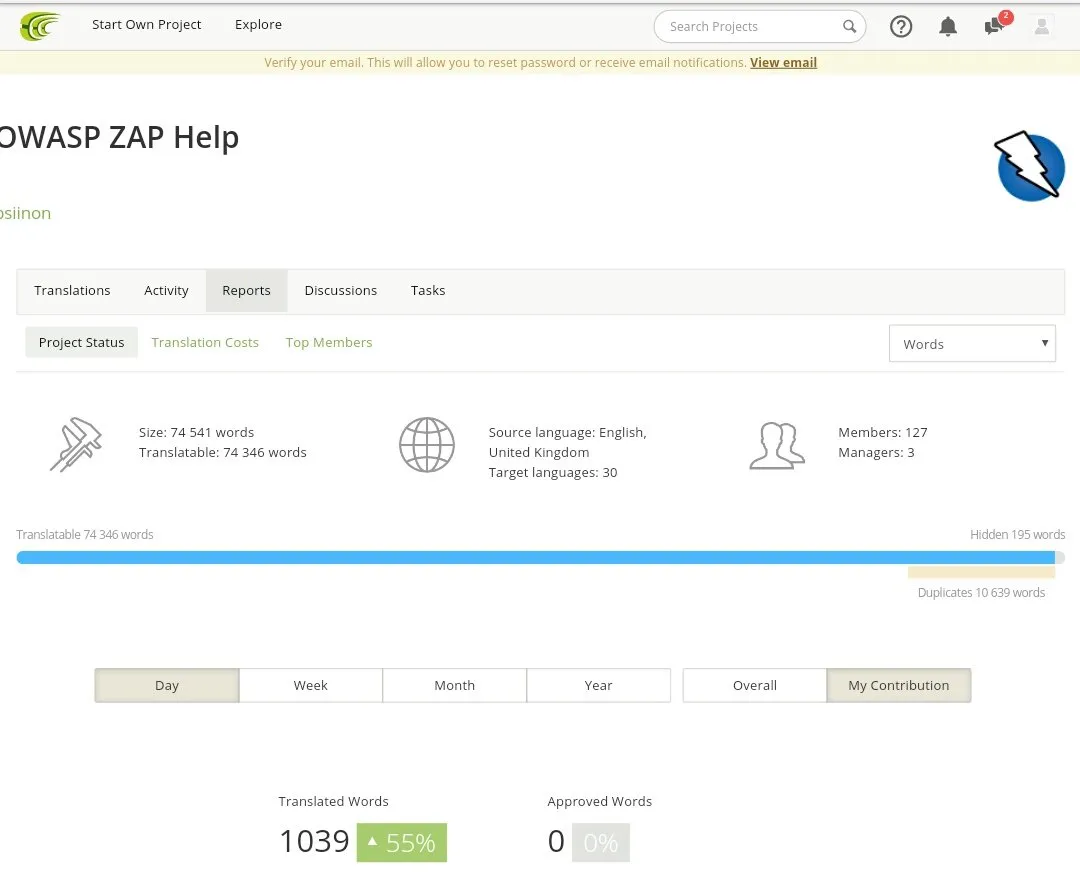The image size is (1080, 874).
Task: Click the Approved Words count 0
Action: (556, 842)
